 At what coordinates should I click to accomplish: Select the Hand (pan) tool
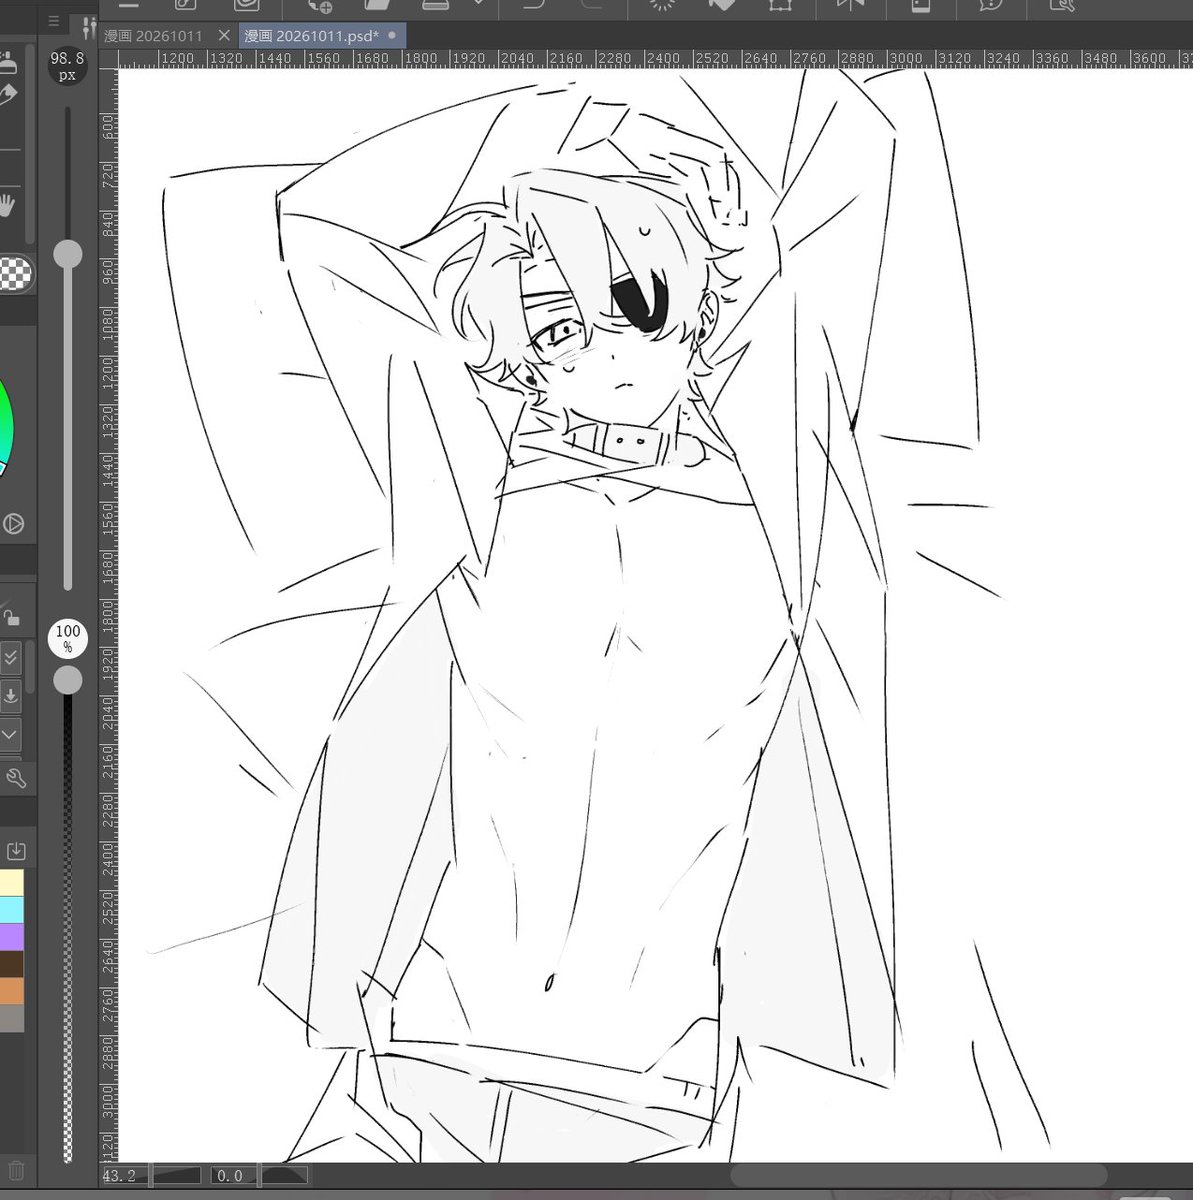[8, 206]
